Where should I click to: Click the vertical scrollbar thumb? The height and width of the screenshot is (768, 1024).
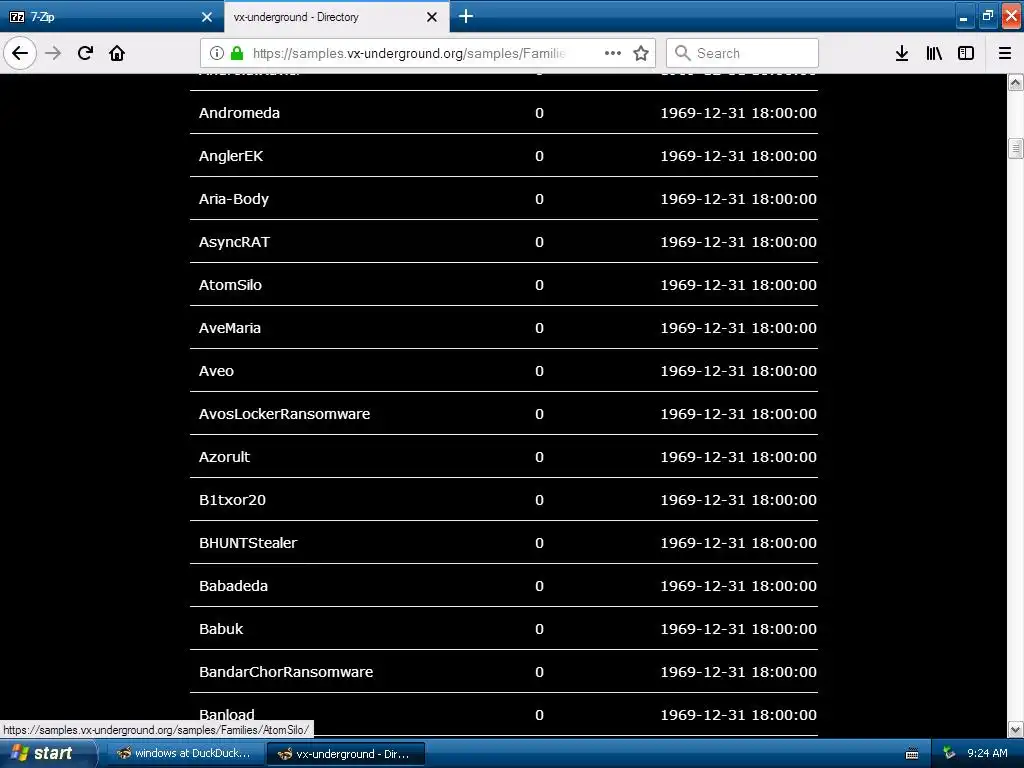pyautogui.click(x=1016, y=149)
